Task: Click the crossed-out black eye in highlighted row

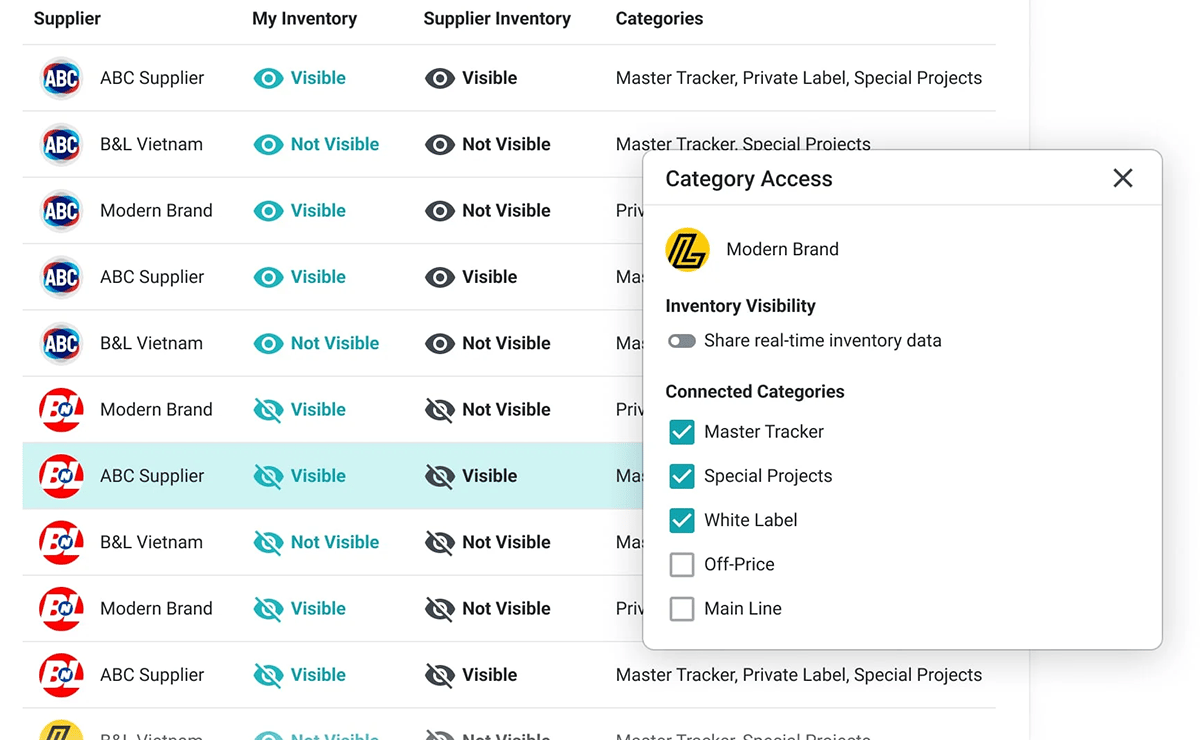Action: pyautogui.click(x=440, y=476)
